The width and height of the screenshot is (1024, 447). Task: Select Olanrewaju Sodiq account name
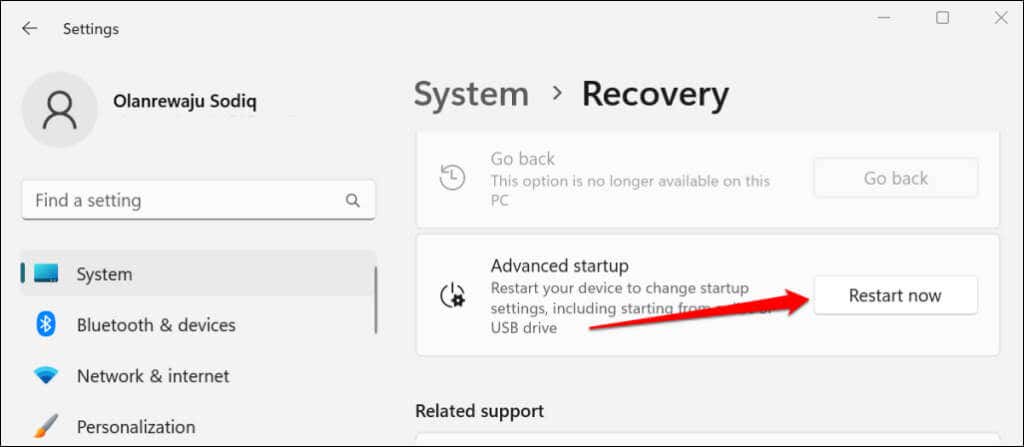(185, 101)
